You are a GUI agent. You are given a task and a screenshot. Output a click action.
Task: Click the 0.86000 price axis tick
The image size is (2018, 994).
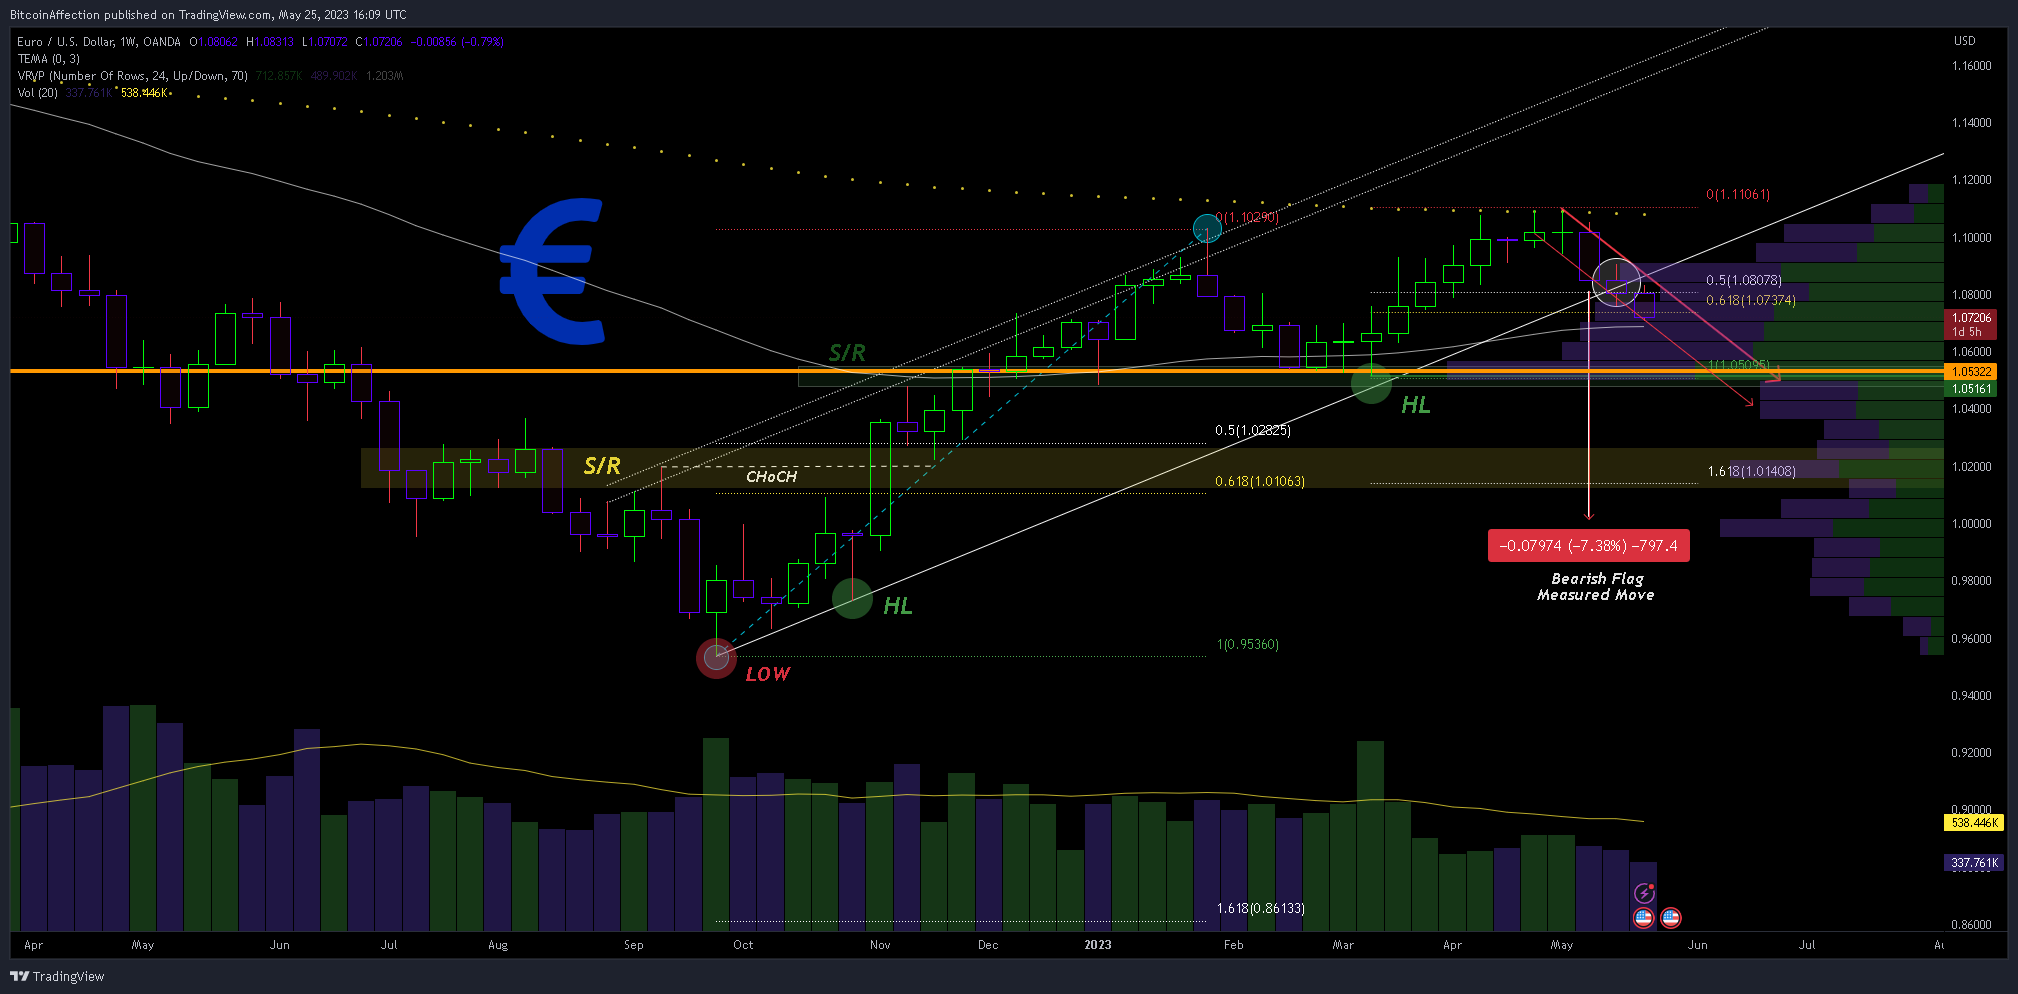pos(1972,925)
